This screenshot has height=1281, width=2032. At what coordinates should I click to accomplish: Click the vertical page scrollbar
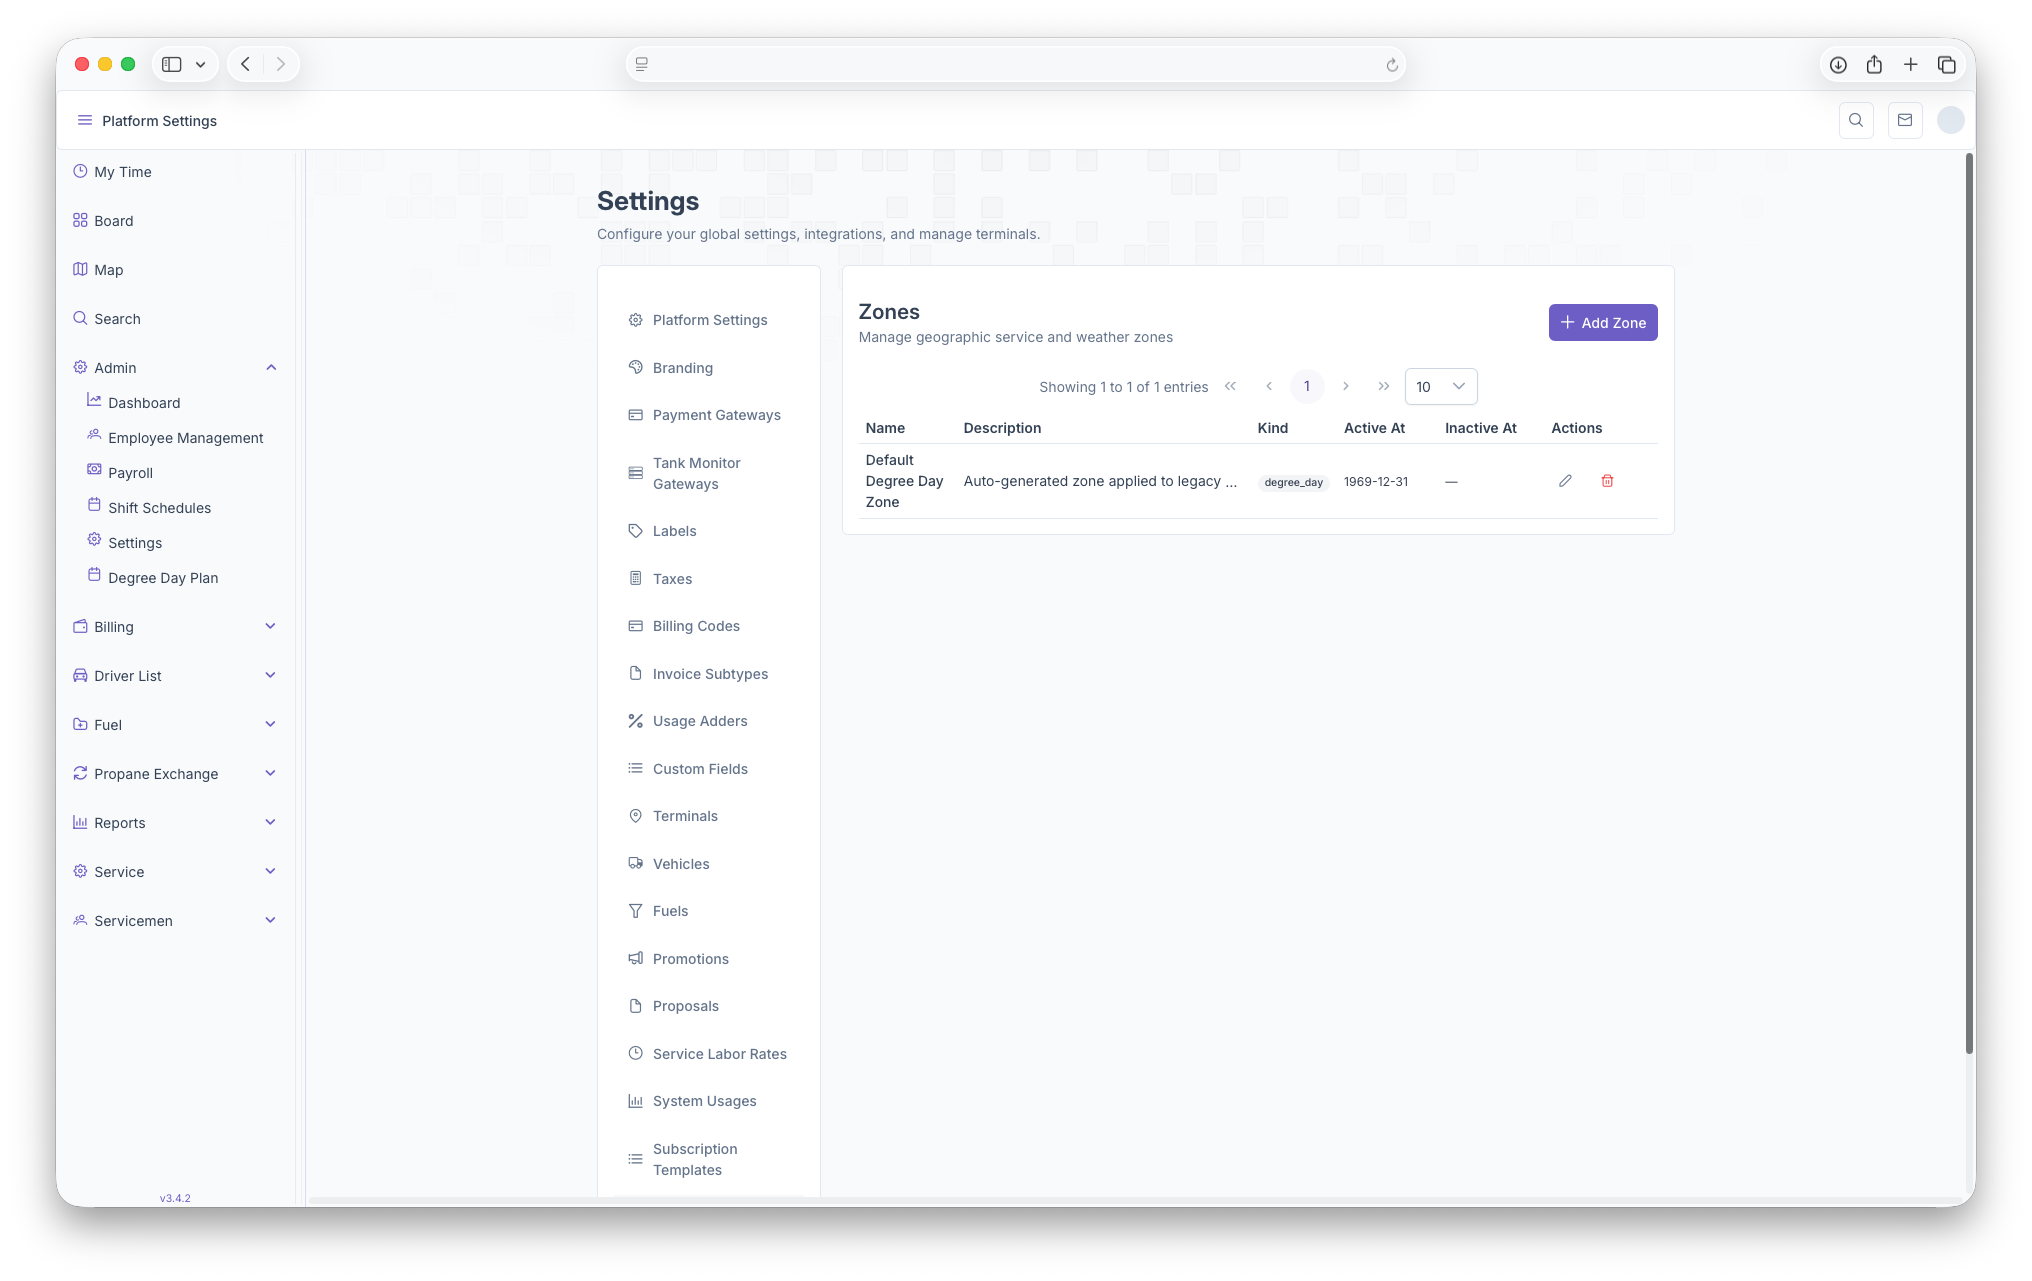tap(1968, 600)
